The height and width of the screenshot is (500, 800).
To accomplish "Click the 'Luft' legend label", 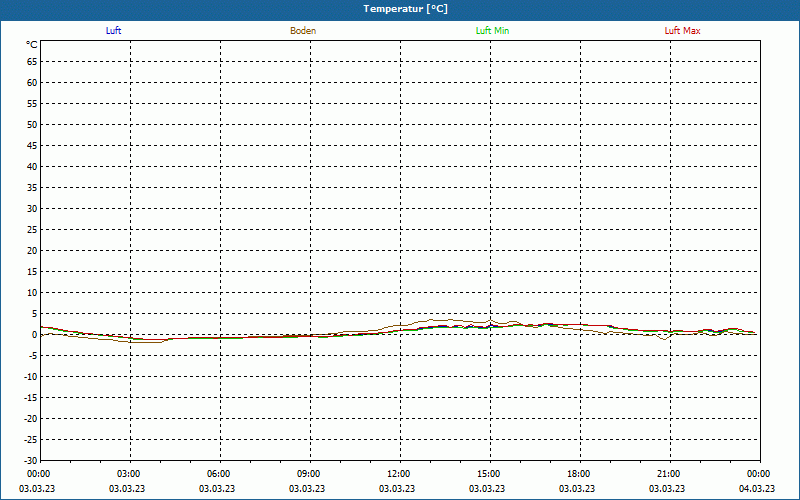I will pos(113,31).
